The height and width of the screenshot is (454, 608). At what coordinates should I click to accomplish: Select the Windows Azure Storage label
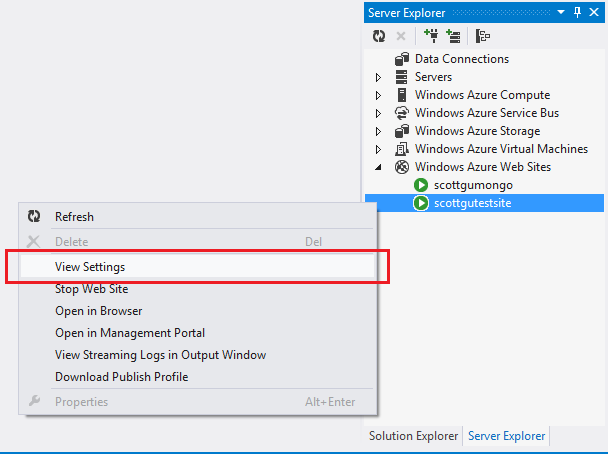[477, 131]
